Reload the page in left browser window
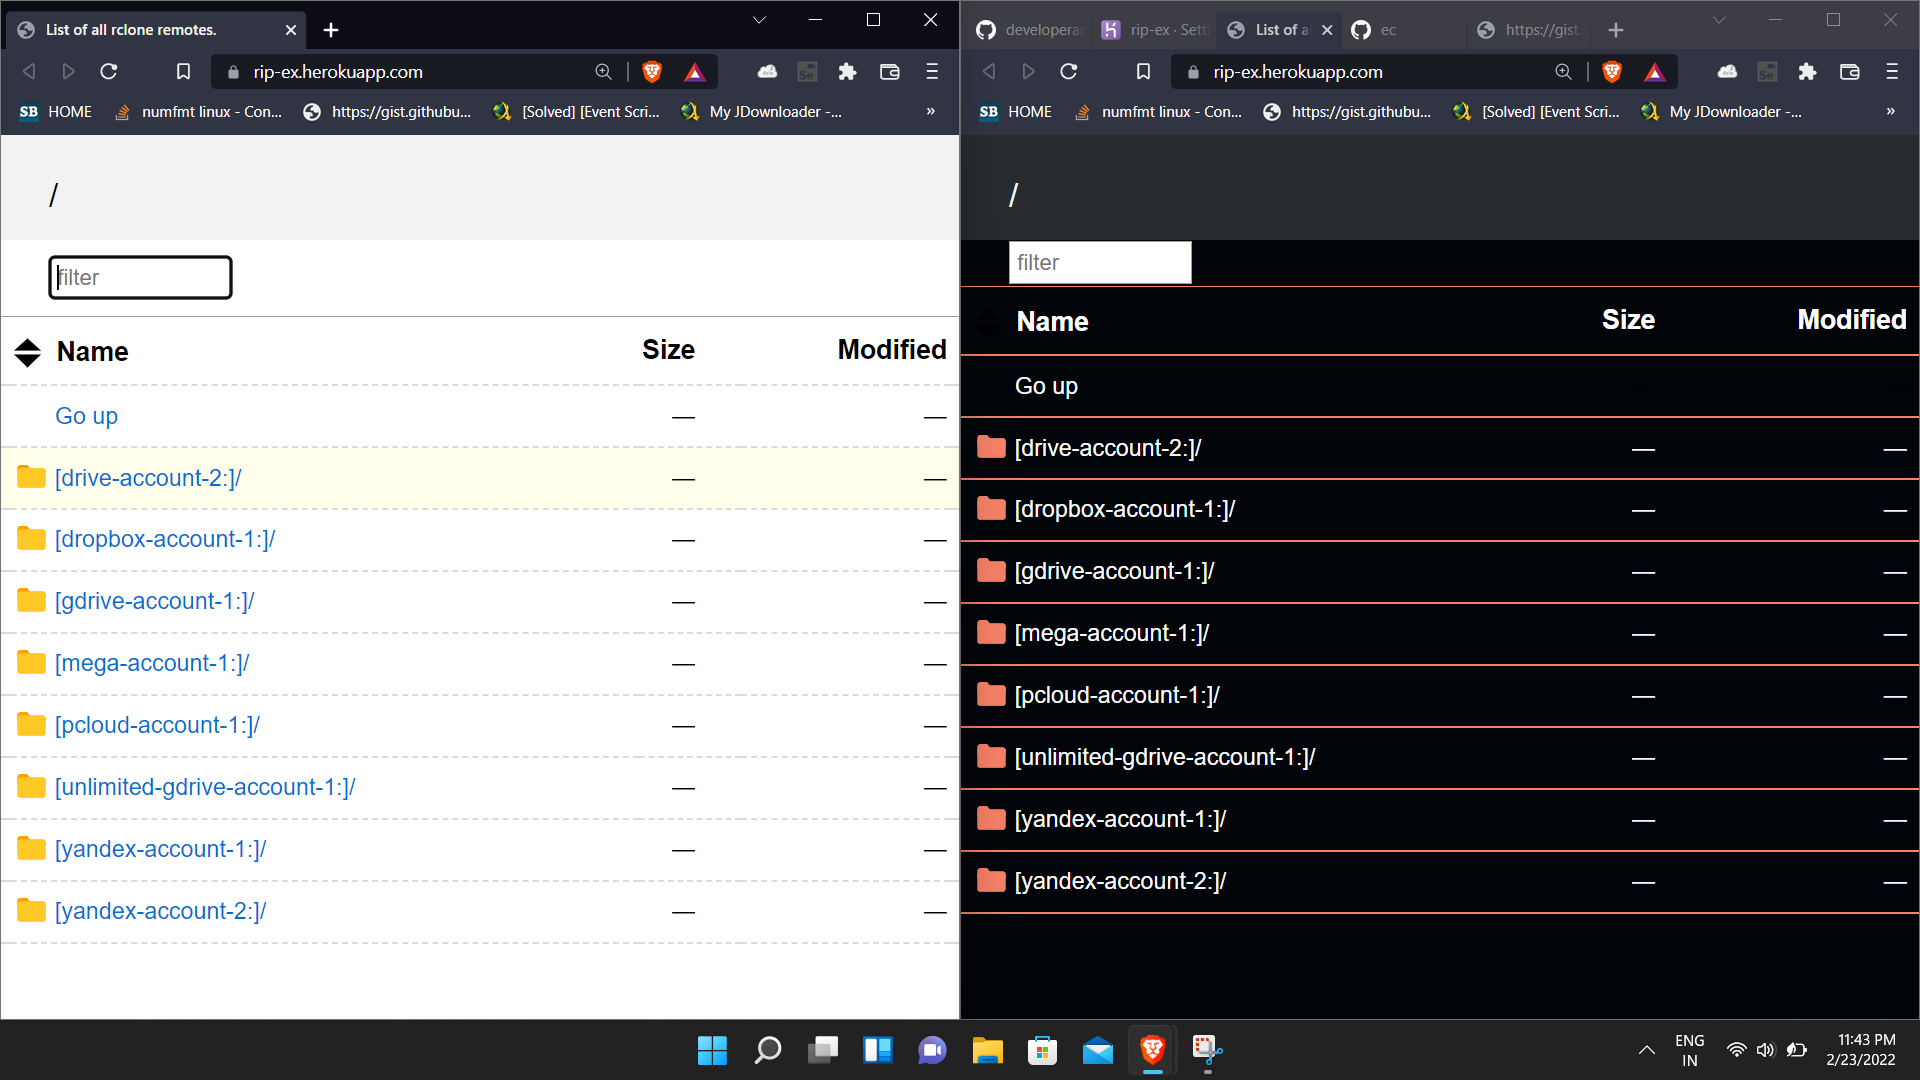This screenshot has height=1080, width=1920. [109, 72]
